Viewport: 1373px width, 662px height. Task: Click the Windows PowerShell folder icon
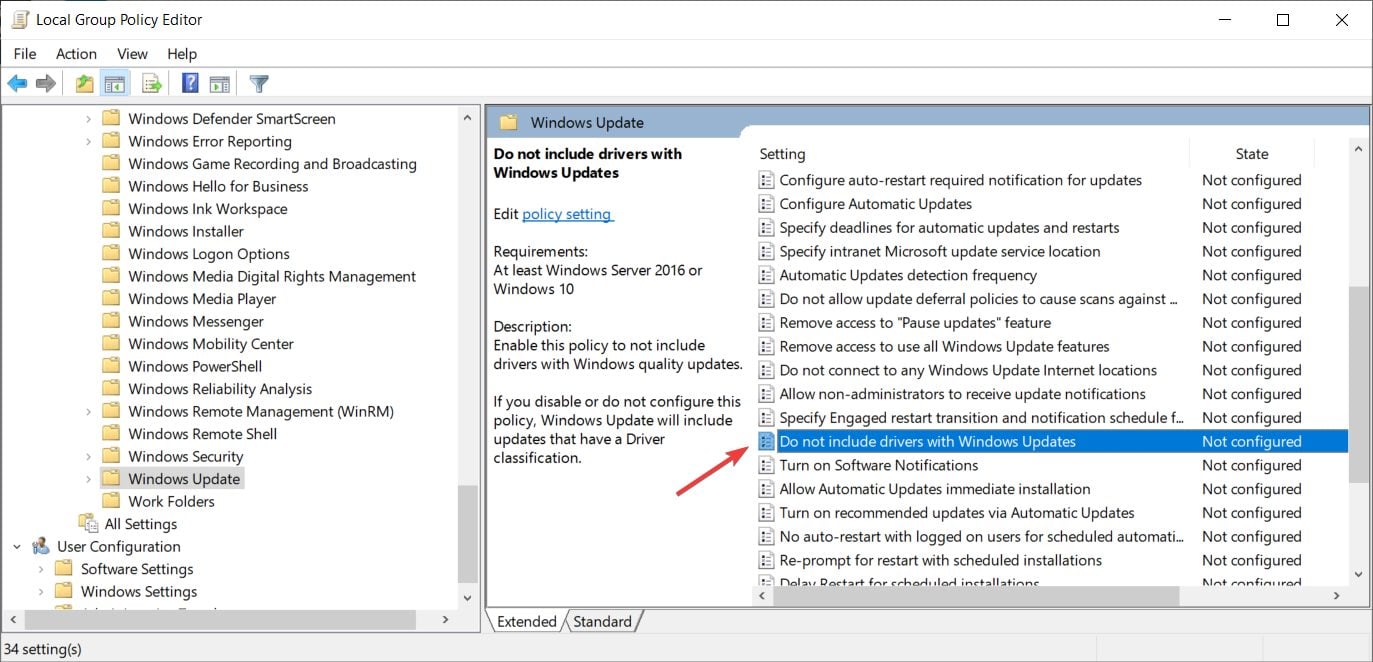coord(111,366)
